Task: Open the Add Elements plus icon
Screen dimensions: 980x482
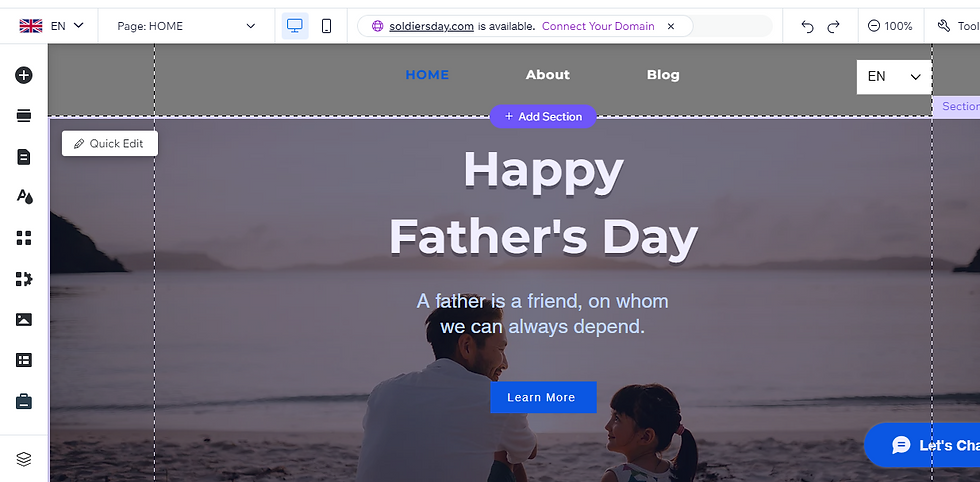Action: (x=23, y=75)
